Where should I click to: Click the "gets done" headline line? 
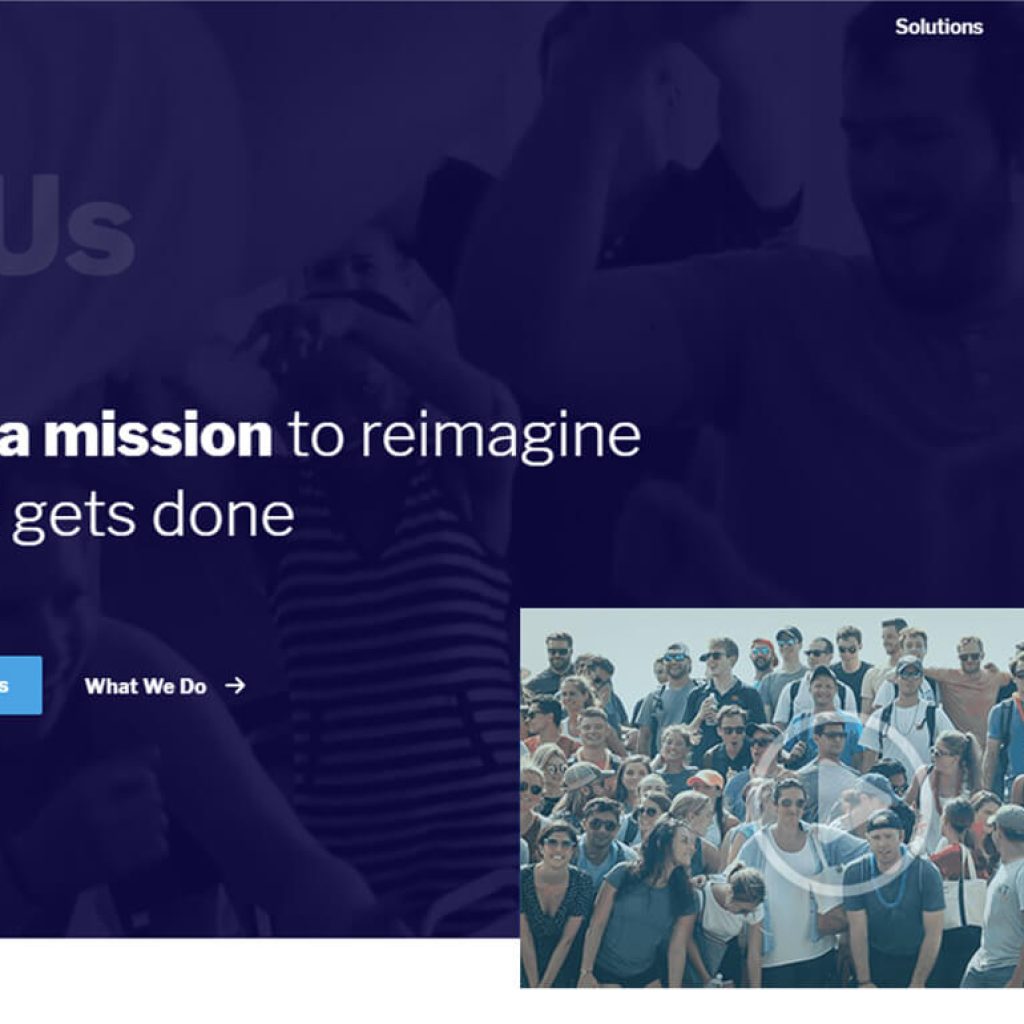[x=153, y=515]
